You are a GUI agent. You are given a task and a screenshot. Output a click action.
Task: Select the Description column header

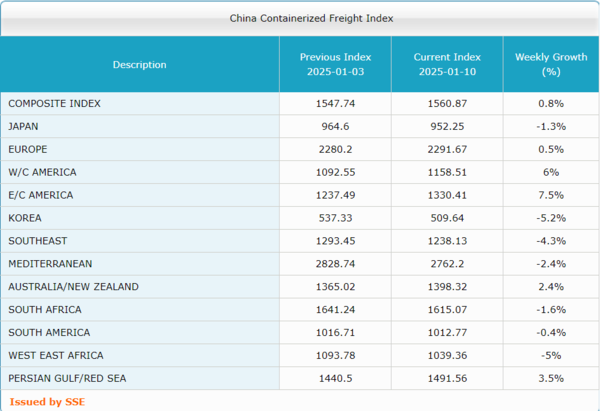[139, 65]
